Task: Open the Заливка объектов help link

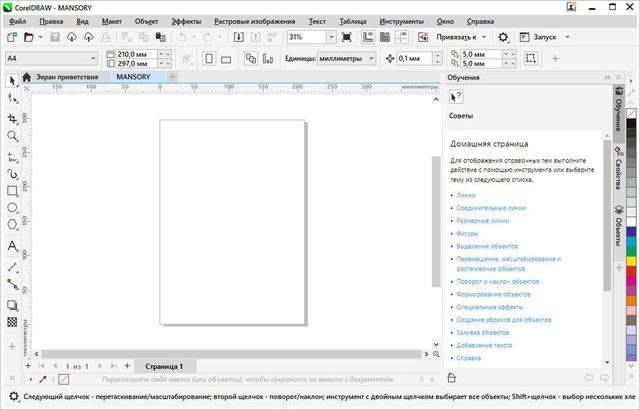Action: 481,332
